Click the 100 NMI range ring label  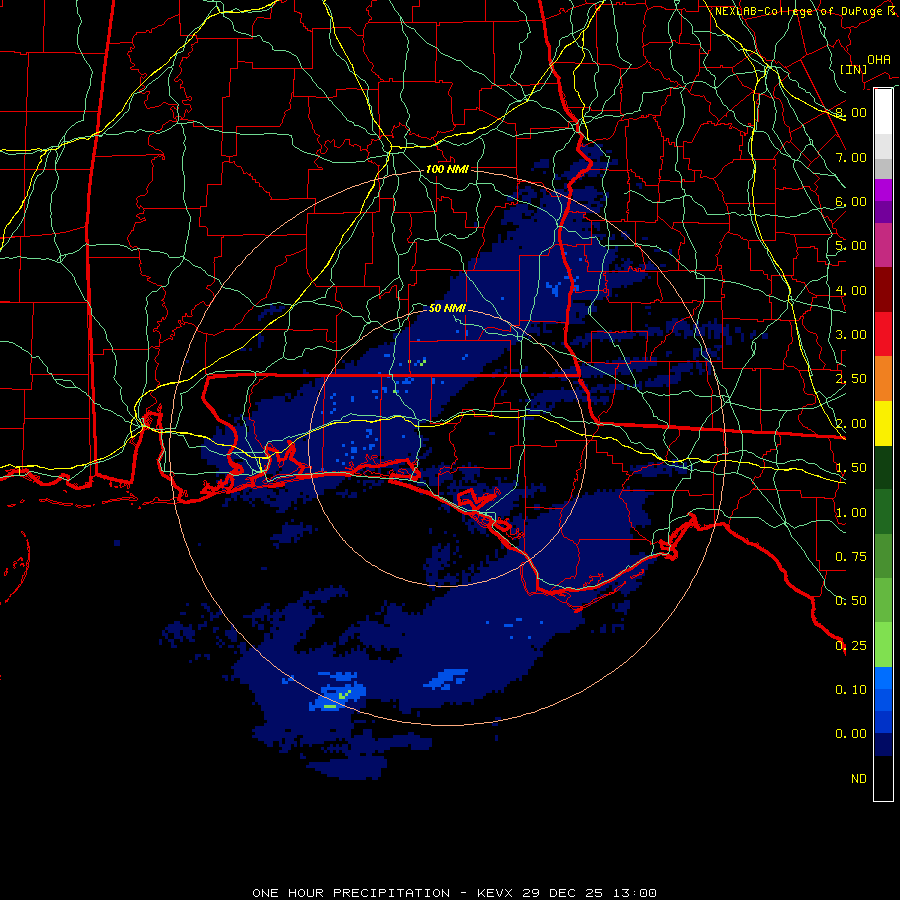pos(447,169)
